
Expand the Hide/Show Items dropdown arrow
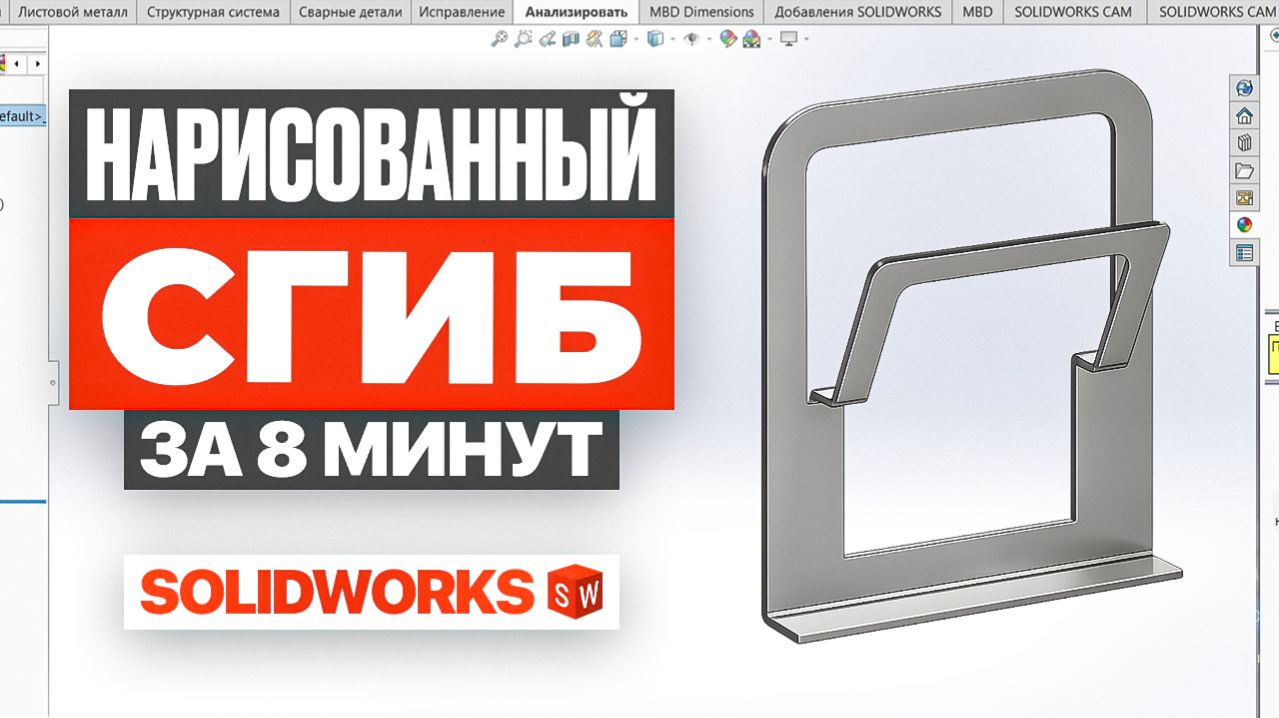pos(710,40)
